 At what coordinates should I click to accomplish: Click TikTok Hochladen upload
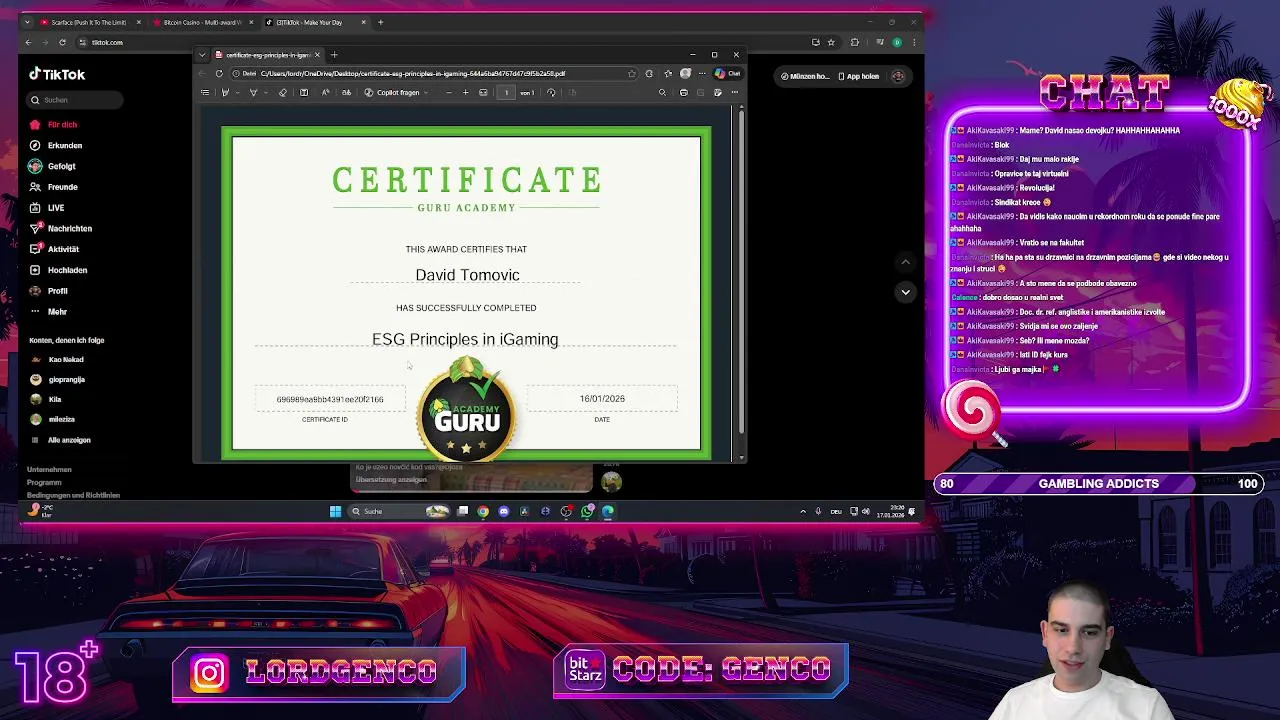coord(67,270)
